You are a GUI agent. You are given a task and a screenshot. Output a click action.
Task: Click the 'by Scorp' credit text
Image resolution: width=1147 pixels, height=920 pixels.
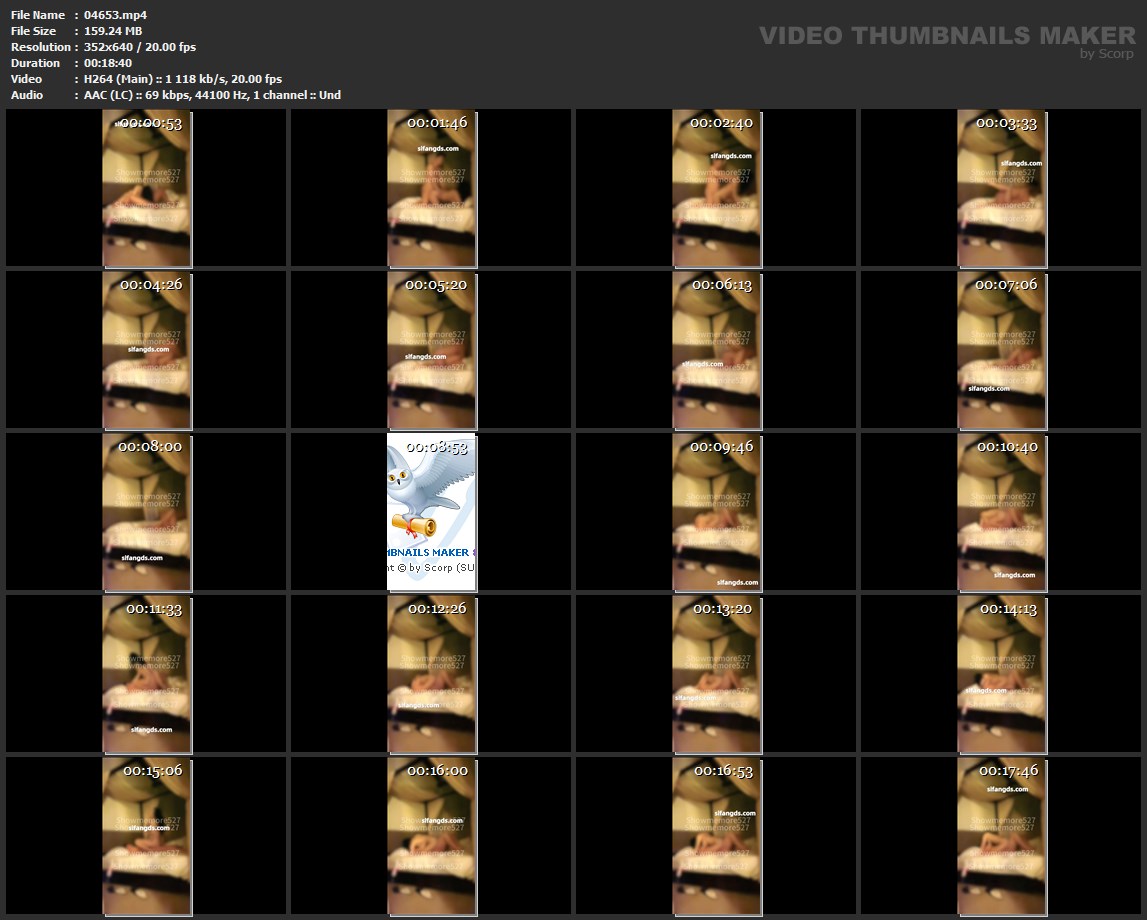coord(1106,54)
